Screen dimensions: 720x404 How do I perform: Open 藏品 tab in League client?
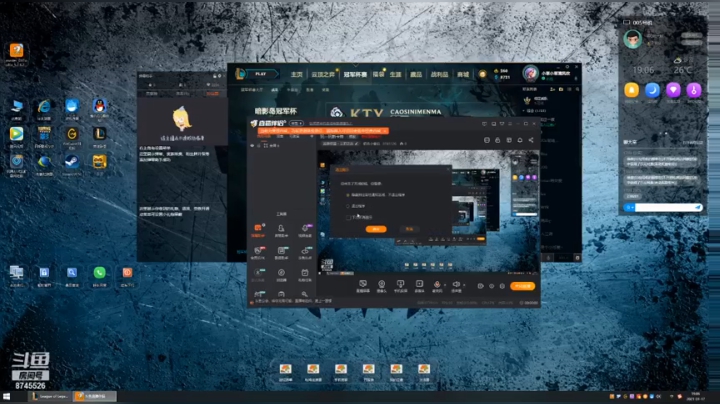point(416,74)
